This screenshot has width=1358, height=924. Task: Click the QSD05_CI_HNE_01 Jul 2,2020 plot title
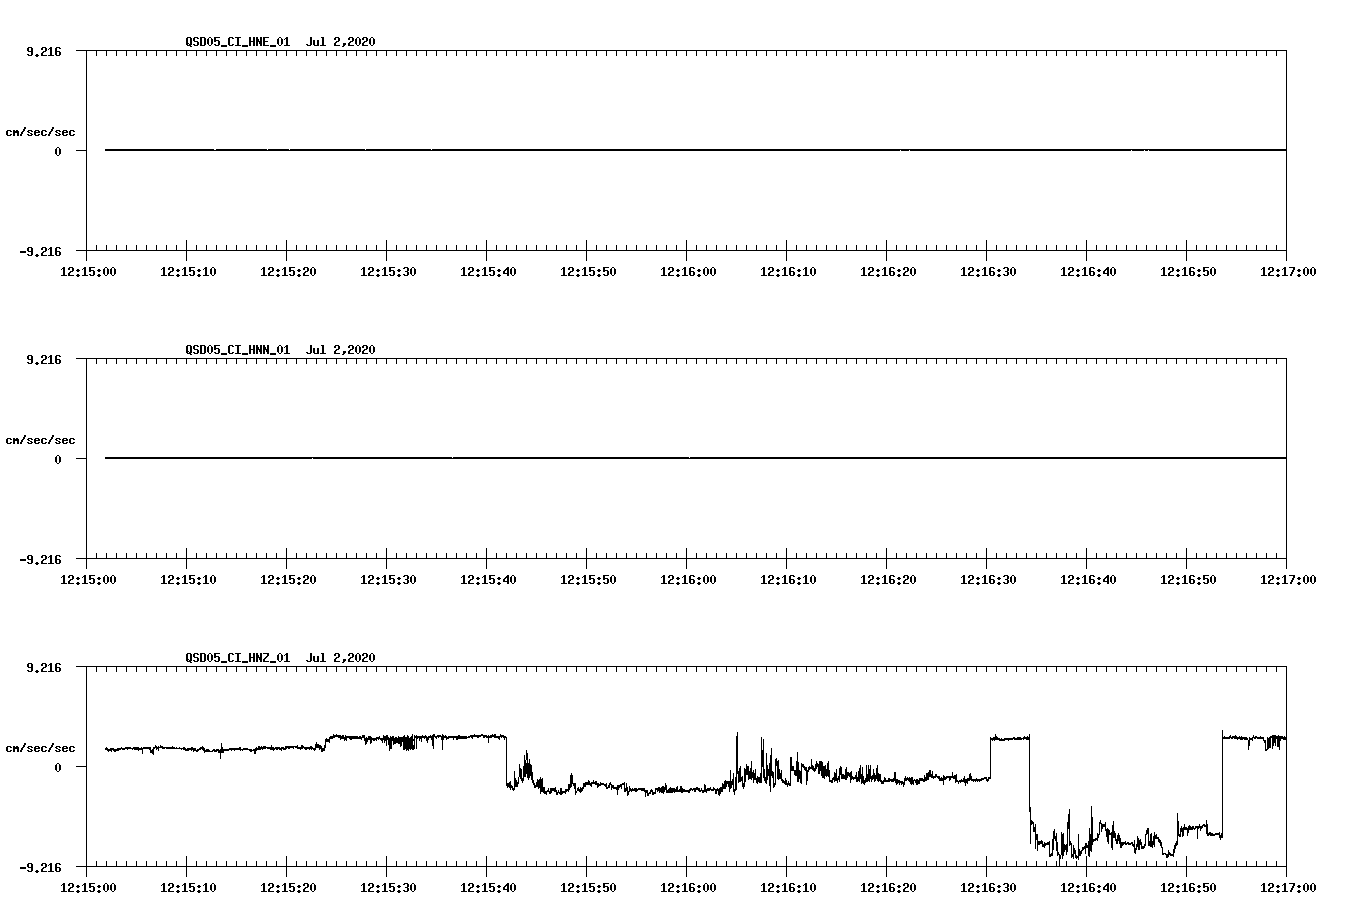point(280,41)
